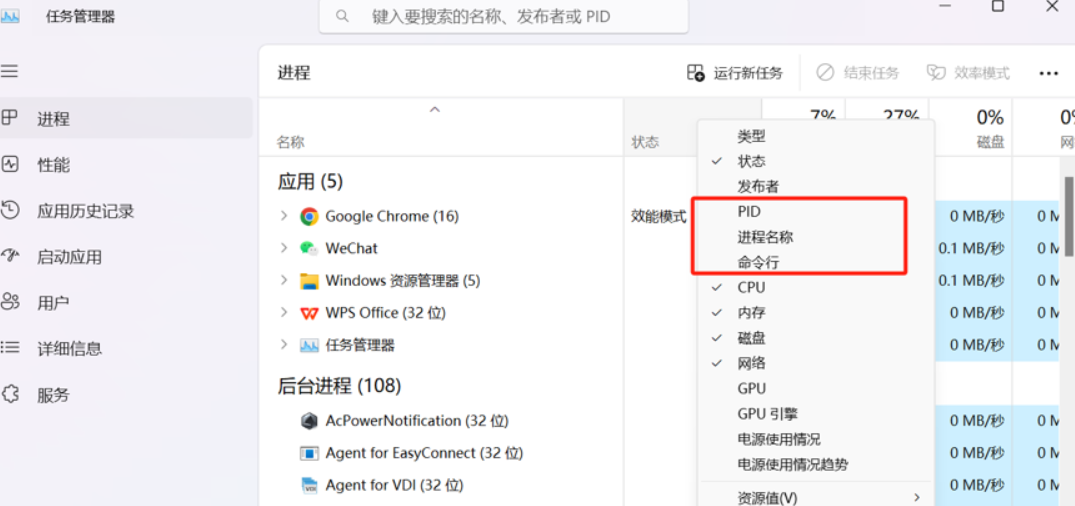Click the 性能 sidebar icon
Image resolution: width=1075 pixels, height=506 pixels.
[10, 165]
